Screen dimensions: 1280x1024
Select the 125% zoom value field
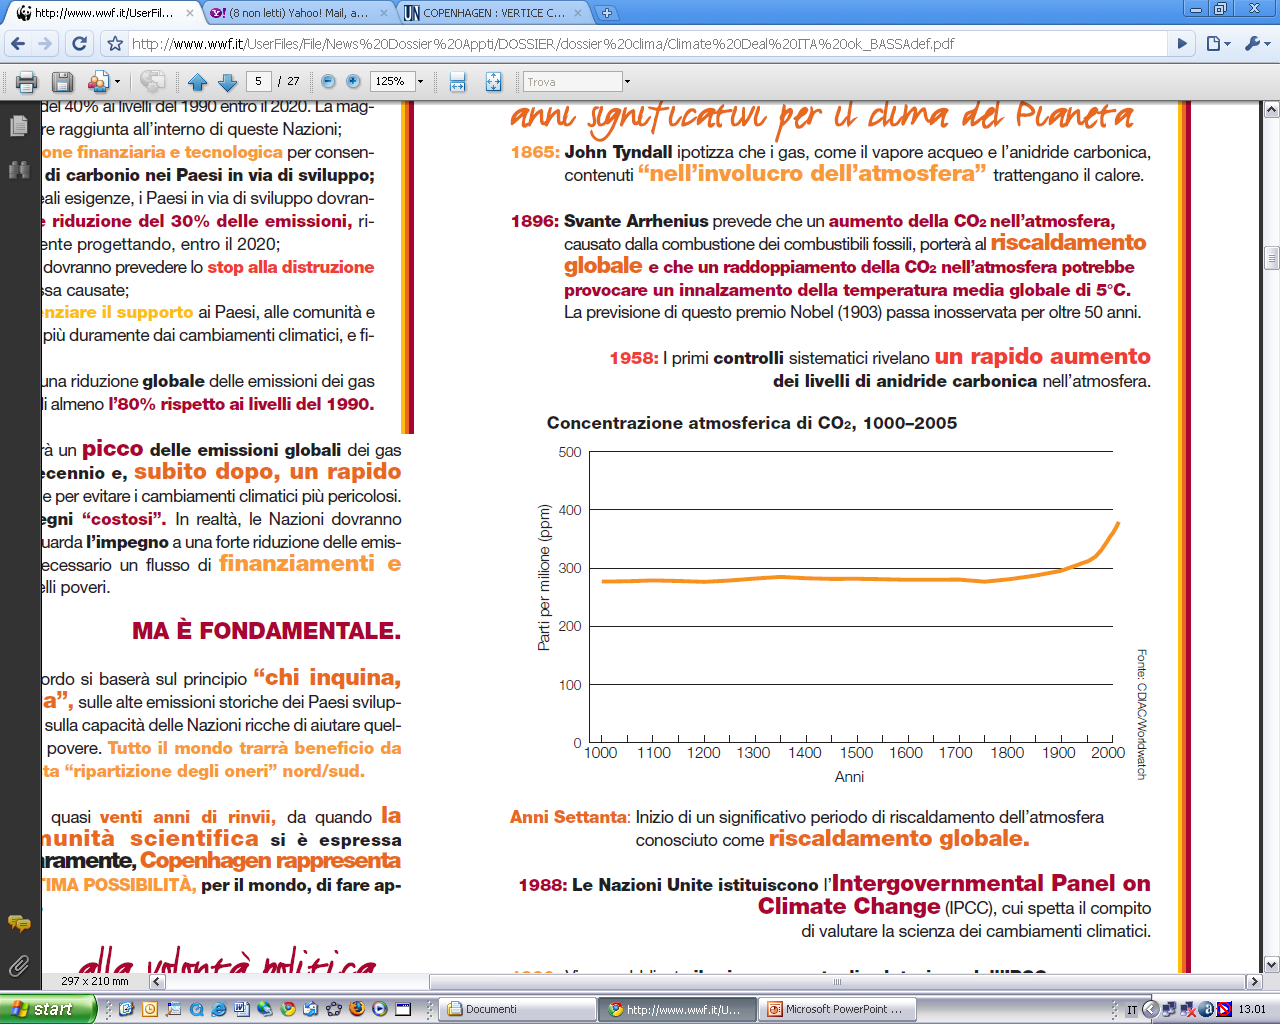[x=391, y=81]
